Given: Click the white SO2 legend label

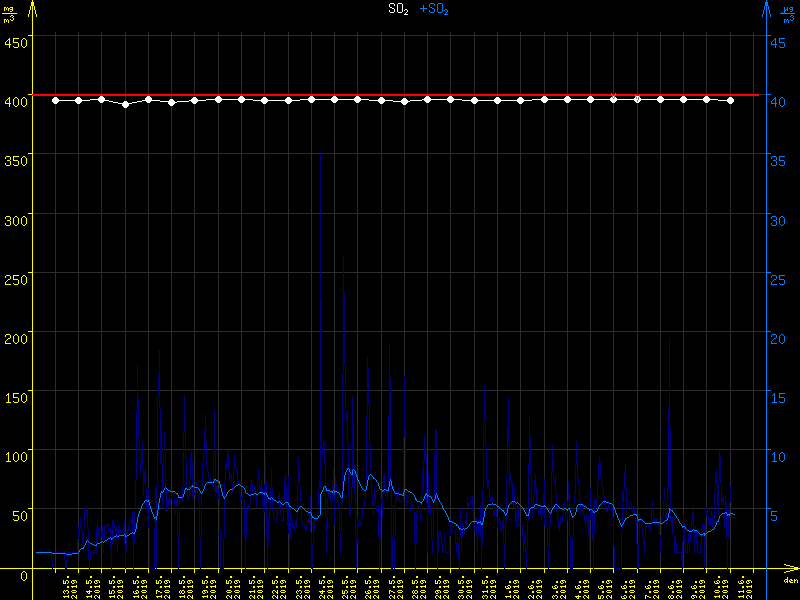Looking at the screenshot, I should pyautogui.click(x=398, y=9).
